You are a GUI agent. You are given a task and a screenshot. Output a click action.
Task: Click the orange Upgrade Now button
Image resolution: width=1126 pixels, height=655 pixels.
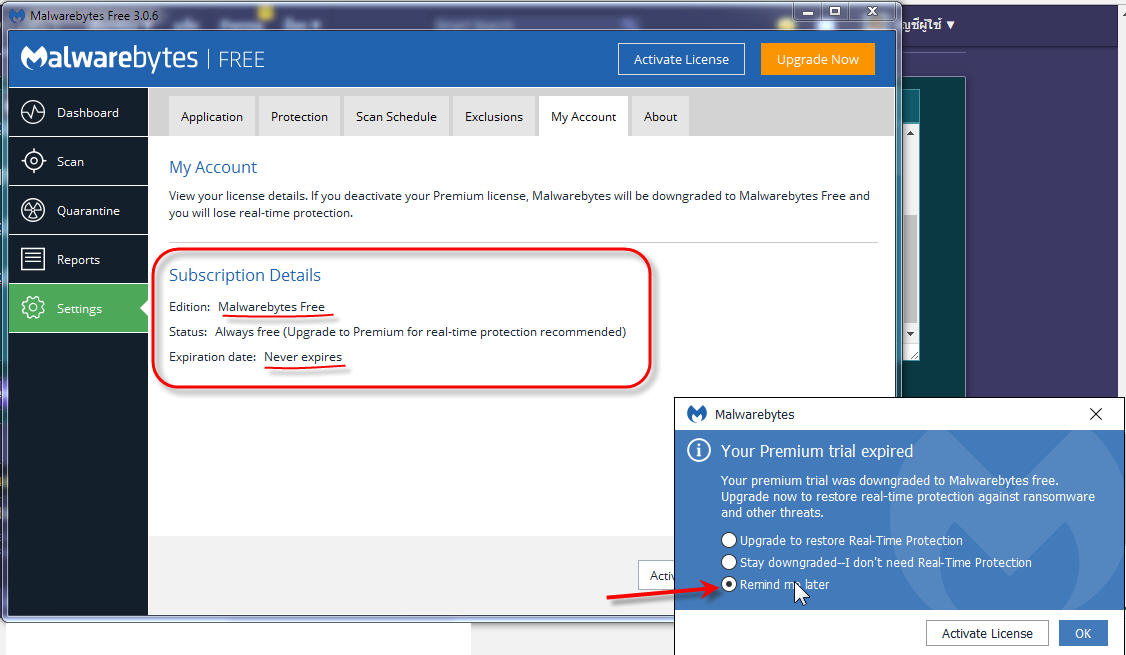pos(818,60)
